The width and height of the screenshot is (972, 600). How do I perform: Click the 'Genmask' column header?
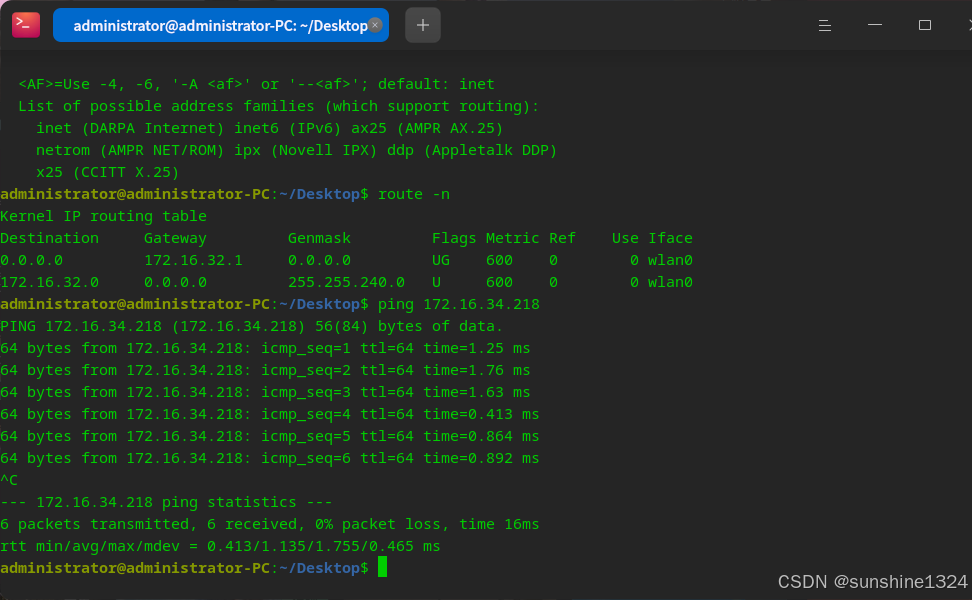pos(319,238)
